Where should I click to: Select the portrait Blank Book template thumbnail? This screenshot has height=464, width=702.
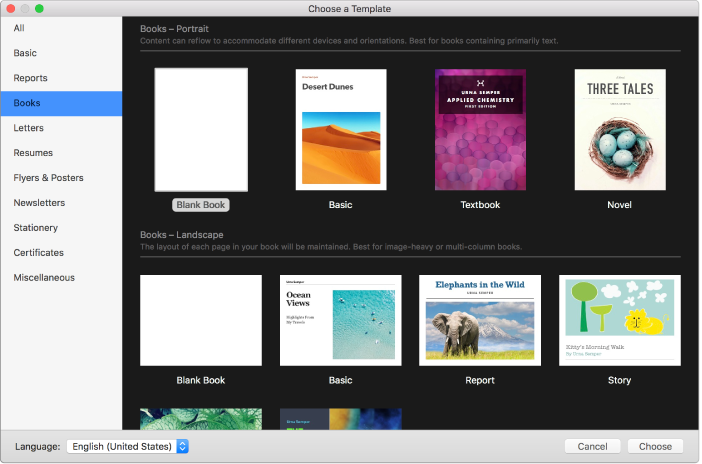tap(201, 130)
